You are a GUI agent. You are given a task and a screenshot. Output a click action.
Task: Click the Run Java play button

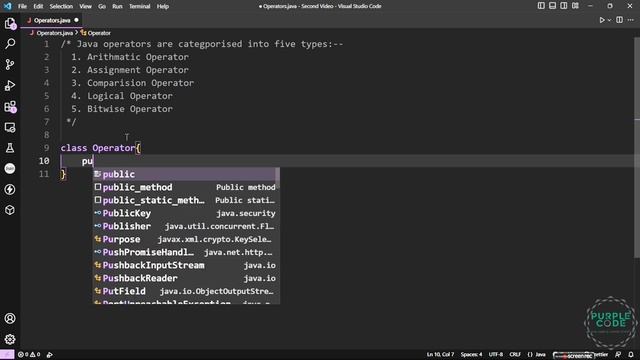point(602,20)
